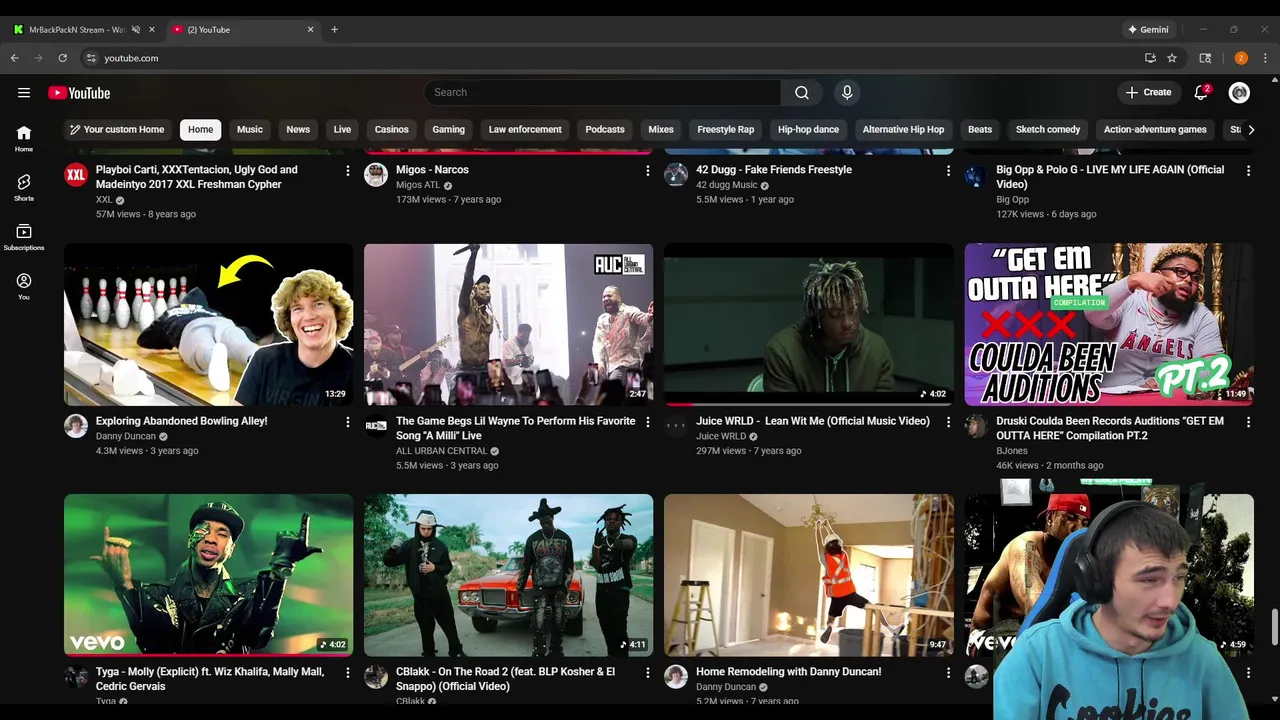Activate voice search microphone
The image size is (1280, 720).
click(847, 93)
